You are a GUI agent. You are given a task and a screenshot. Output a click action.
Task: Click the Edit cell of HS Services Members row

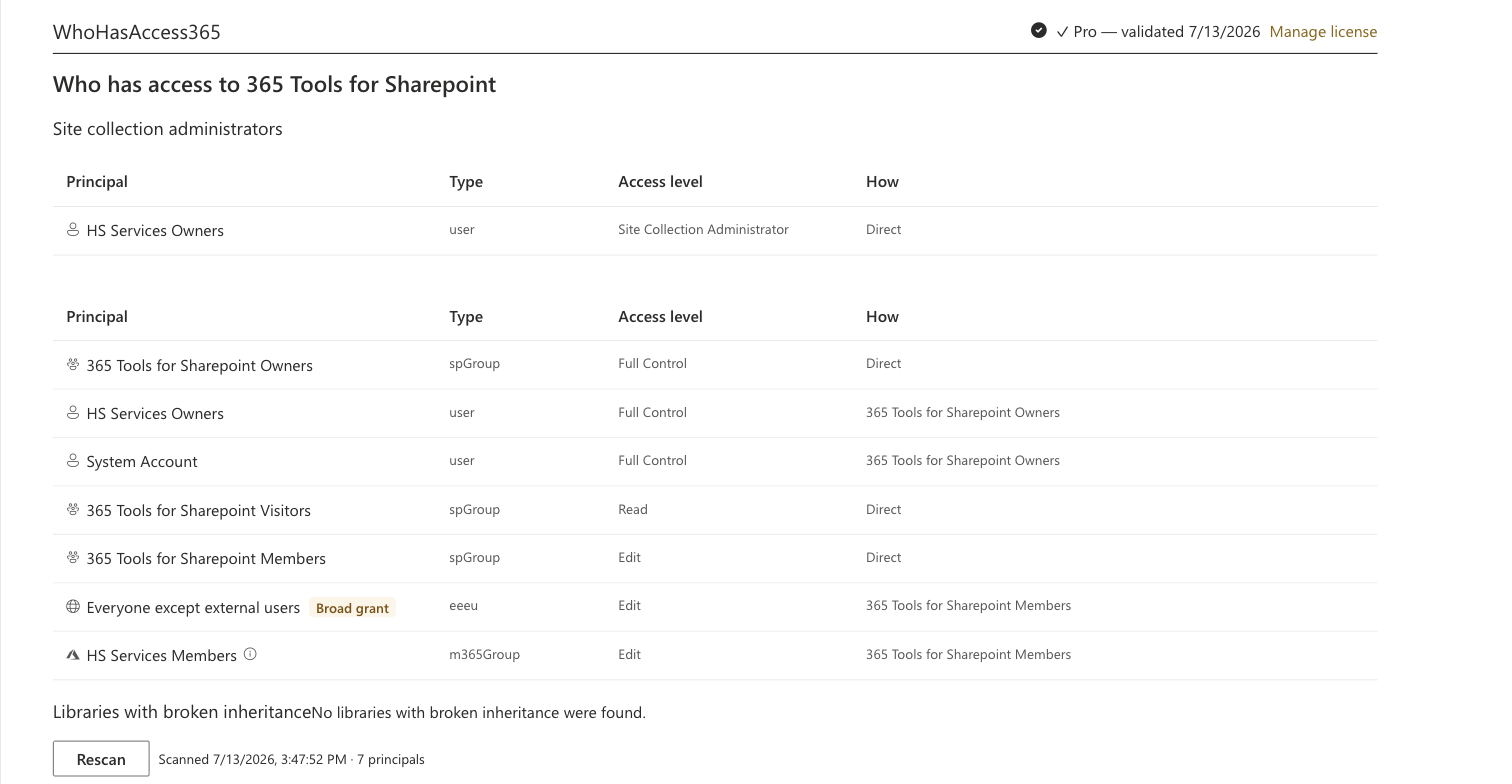[x=629, y=655]
